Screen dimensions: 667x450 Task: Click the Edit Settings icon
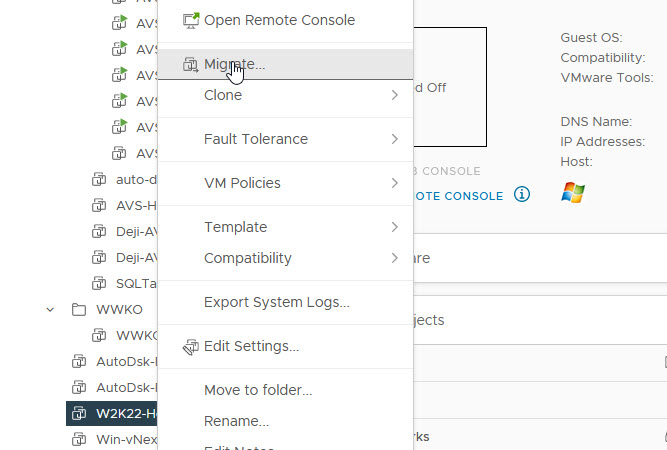click(190, 347)
